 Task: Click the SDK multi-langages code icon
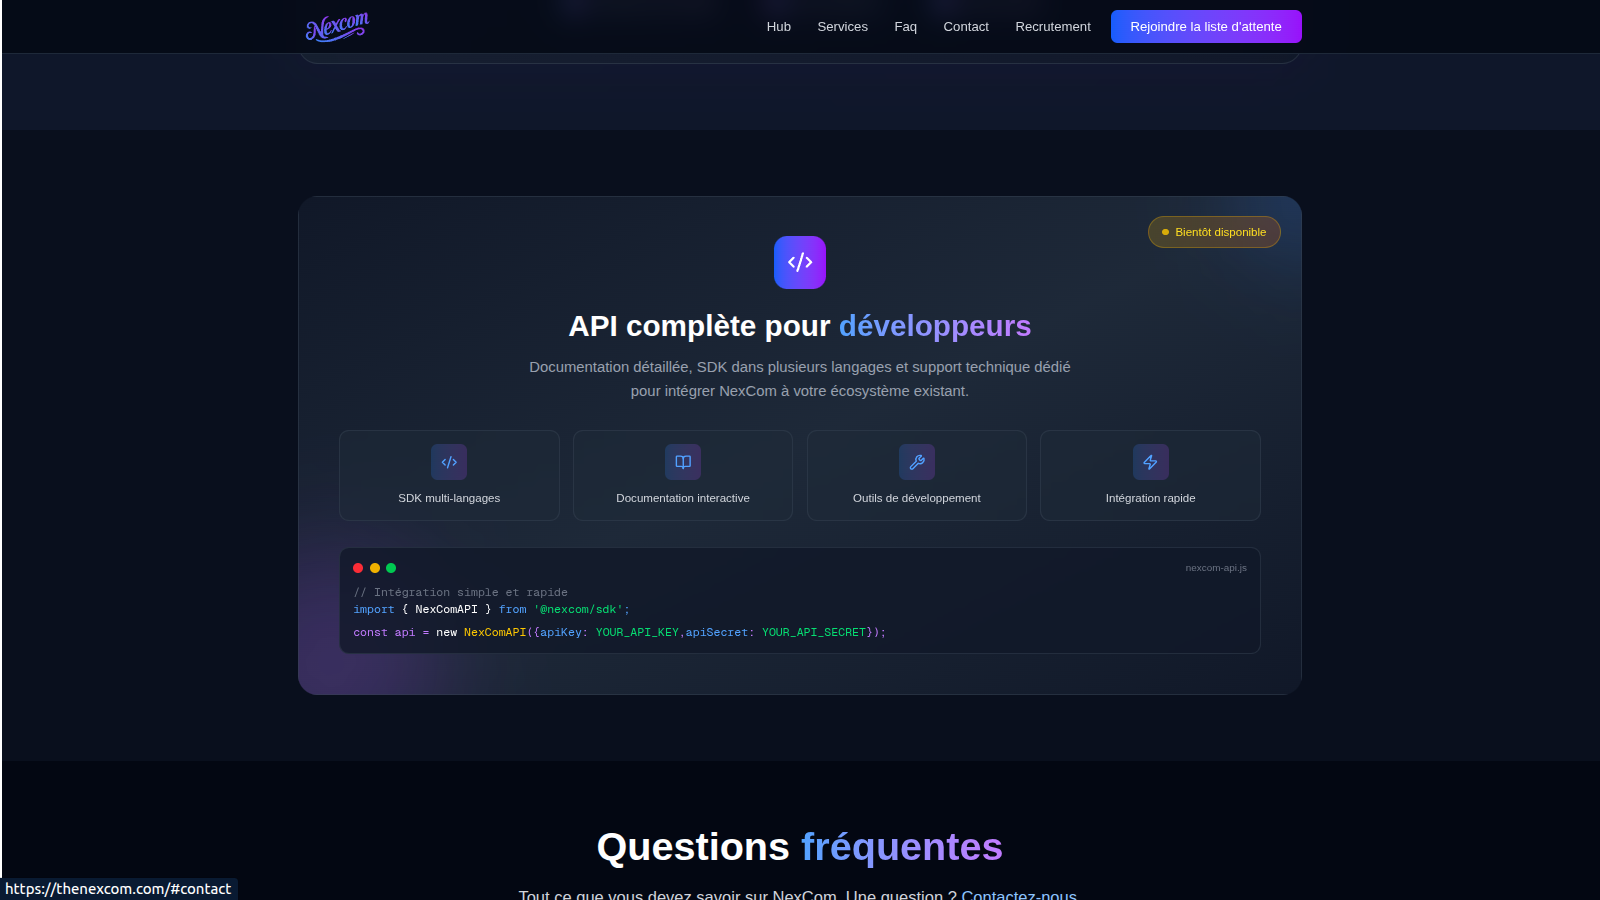coord(449,462)
